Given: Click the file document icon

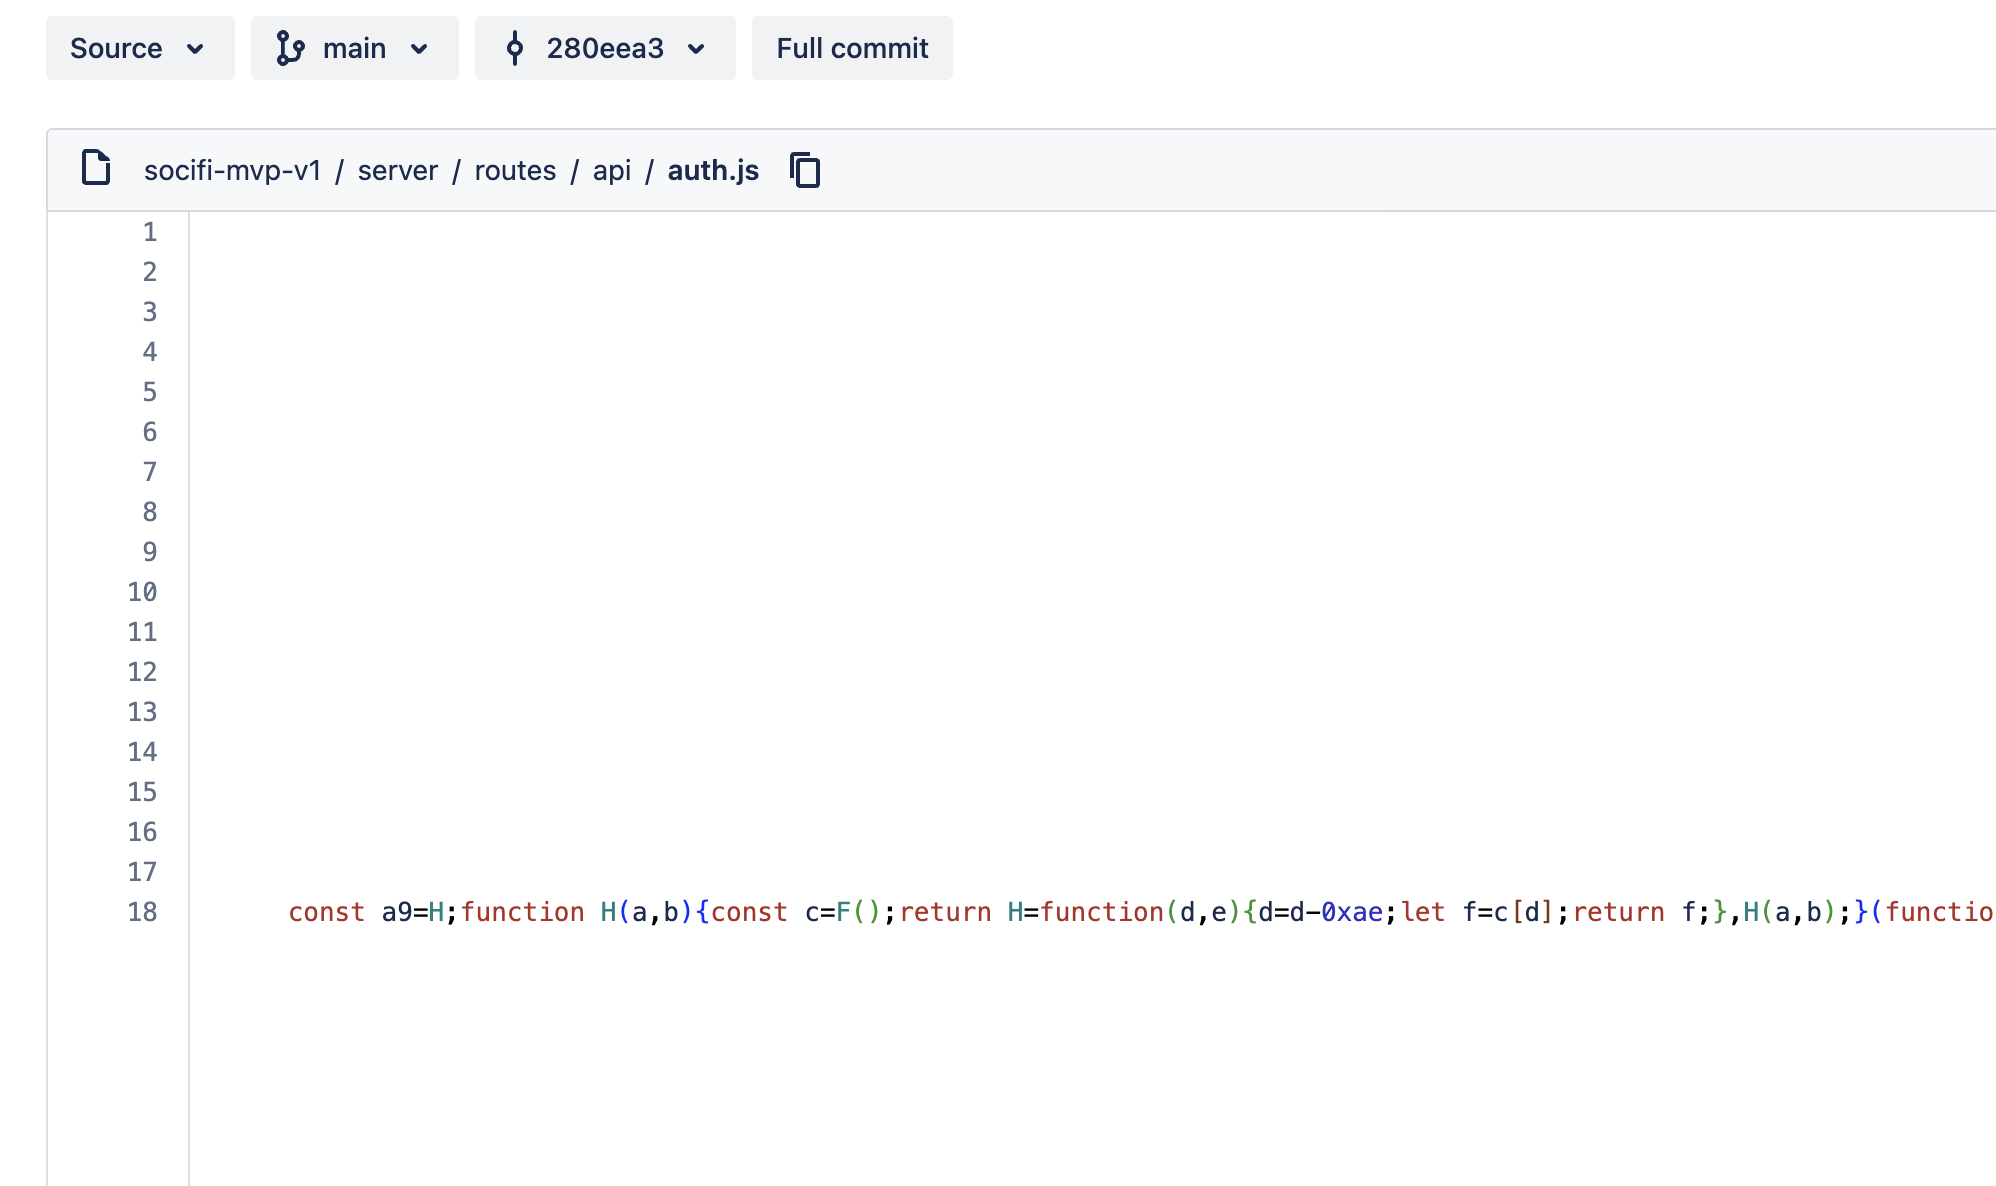Looking at the screenshot, I should [x=96, y=168].
